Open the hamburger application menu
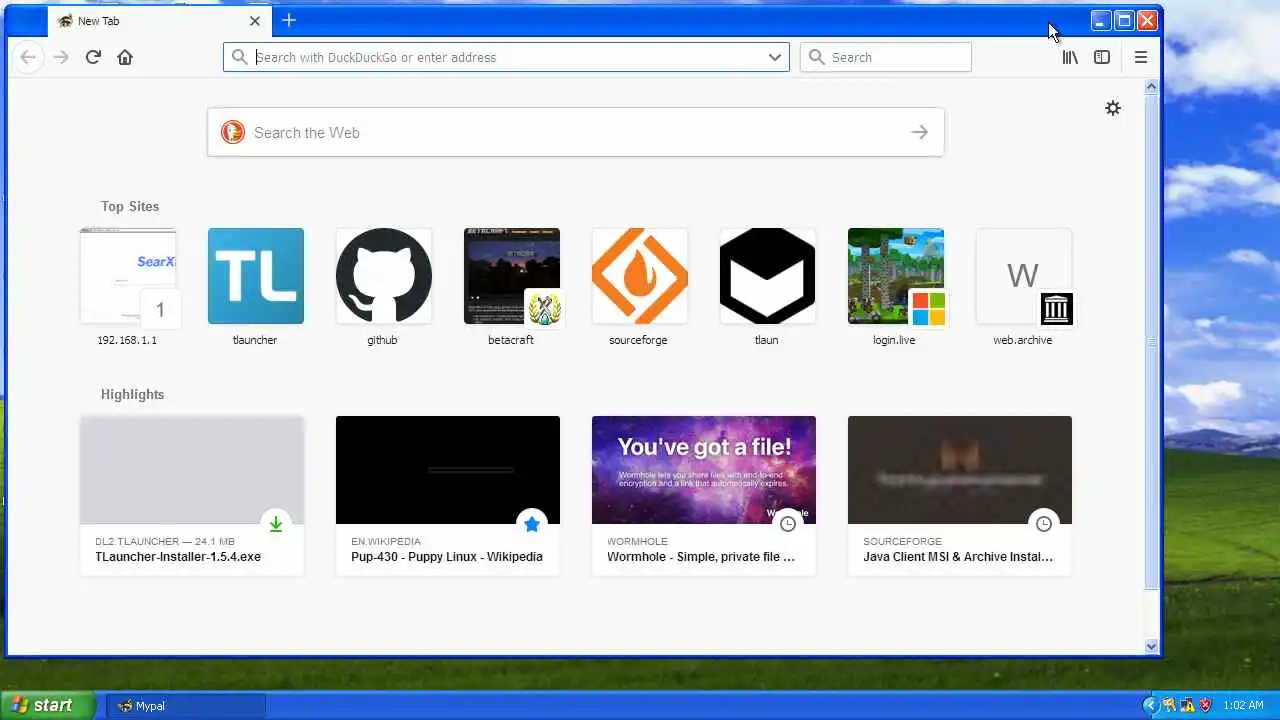Screen dimensions: 1280x720 pyautogui.click(x=1141, y=57)
